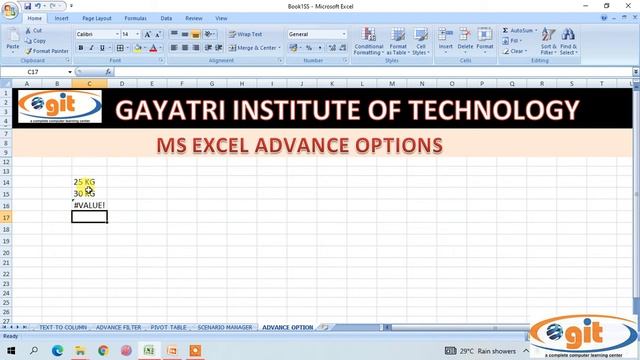Open Conditional Formatting menu
This screenshot has height=360, width=640.
pos(369,41)
